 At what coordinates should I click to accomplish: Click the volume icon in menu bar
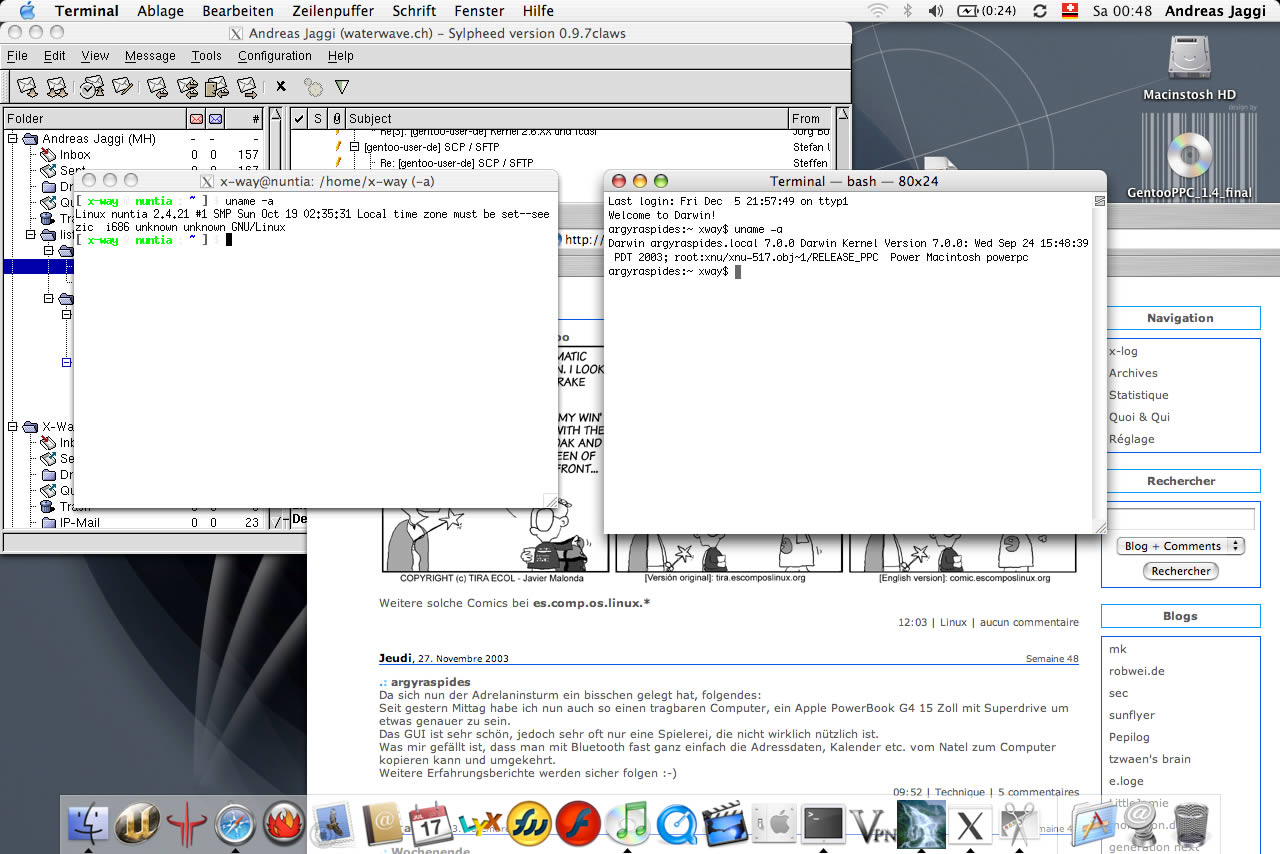tap(936, 11)
